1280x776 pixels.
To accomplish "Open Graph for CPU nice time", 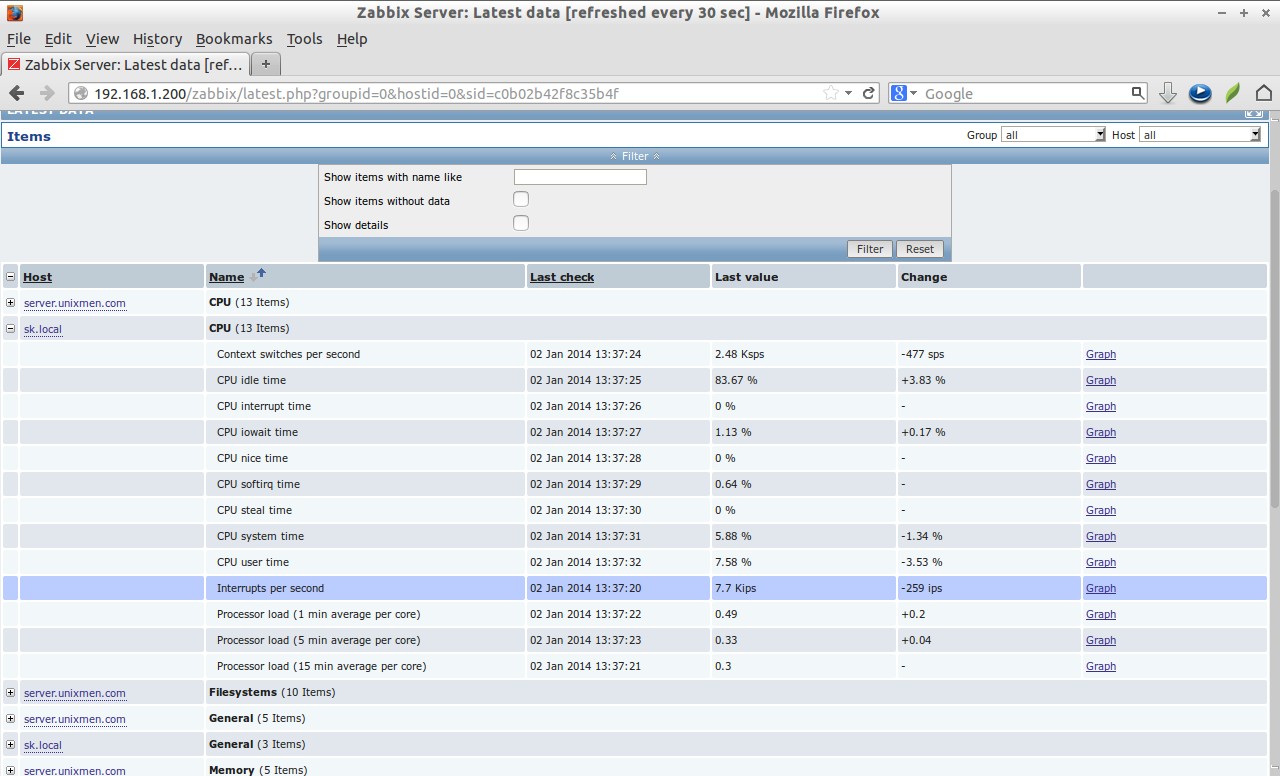I will tap(1101, 458).
